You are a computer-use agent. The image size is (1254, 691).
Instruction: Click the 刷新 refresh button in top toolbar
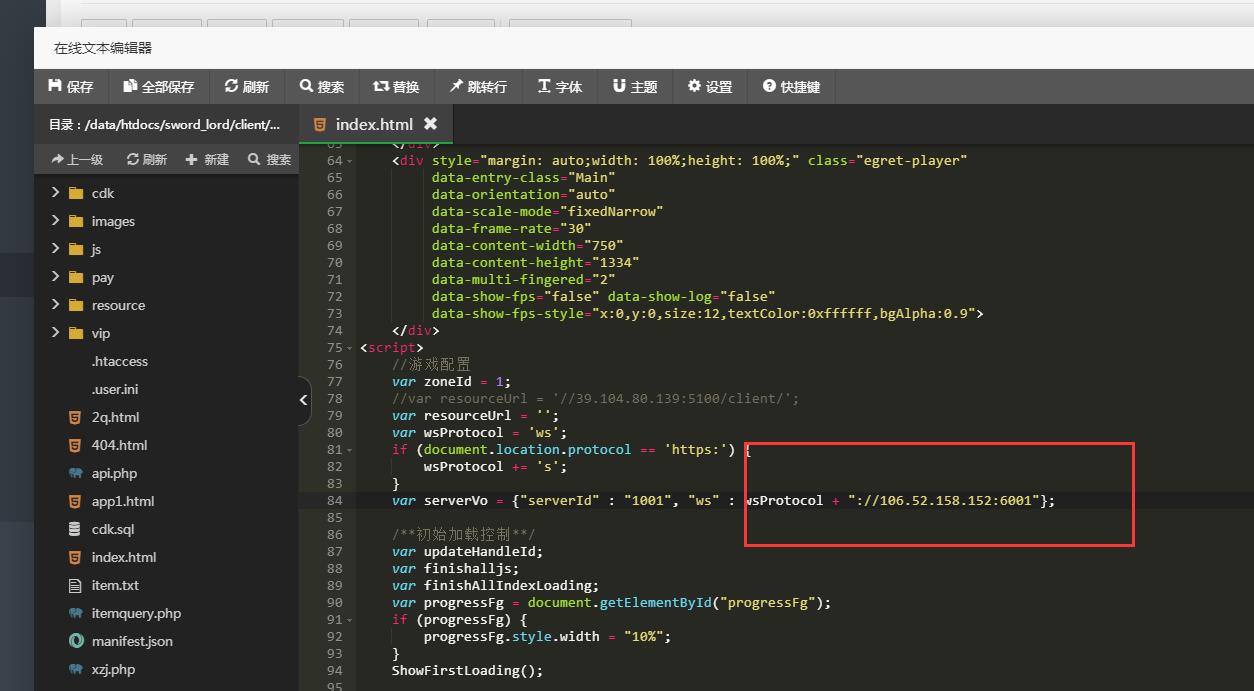tap(247, 87)
